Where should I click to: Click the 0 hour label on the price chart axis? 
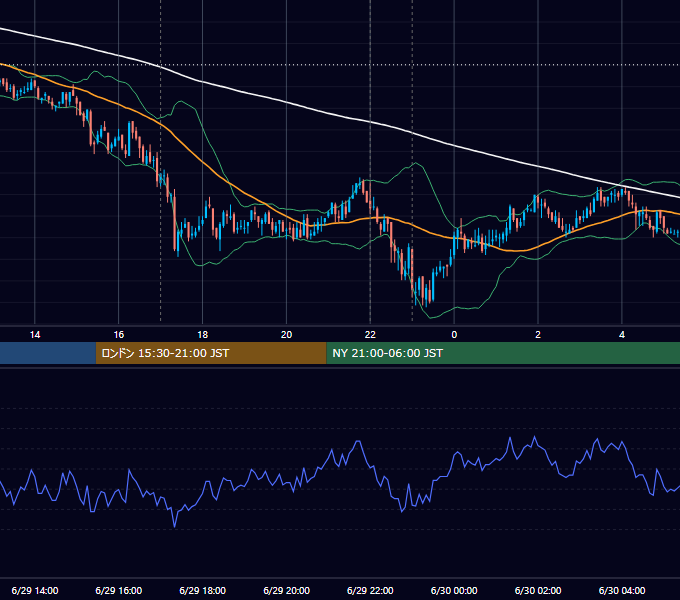(x=454, y=335)
